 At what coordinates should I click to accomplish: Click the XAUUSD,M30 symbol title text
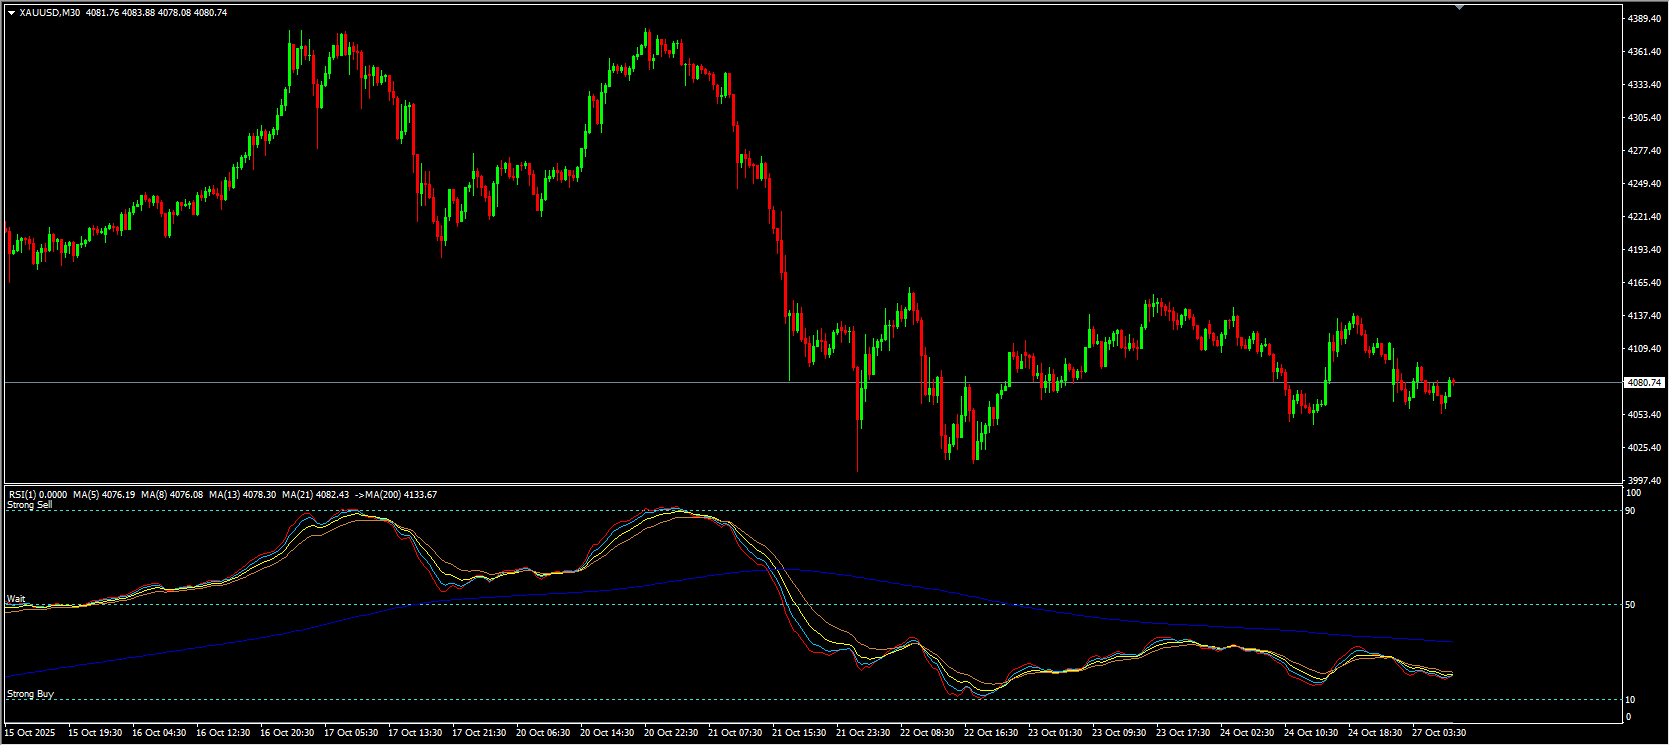50,13
